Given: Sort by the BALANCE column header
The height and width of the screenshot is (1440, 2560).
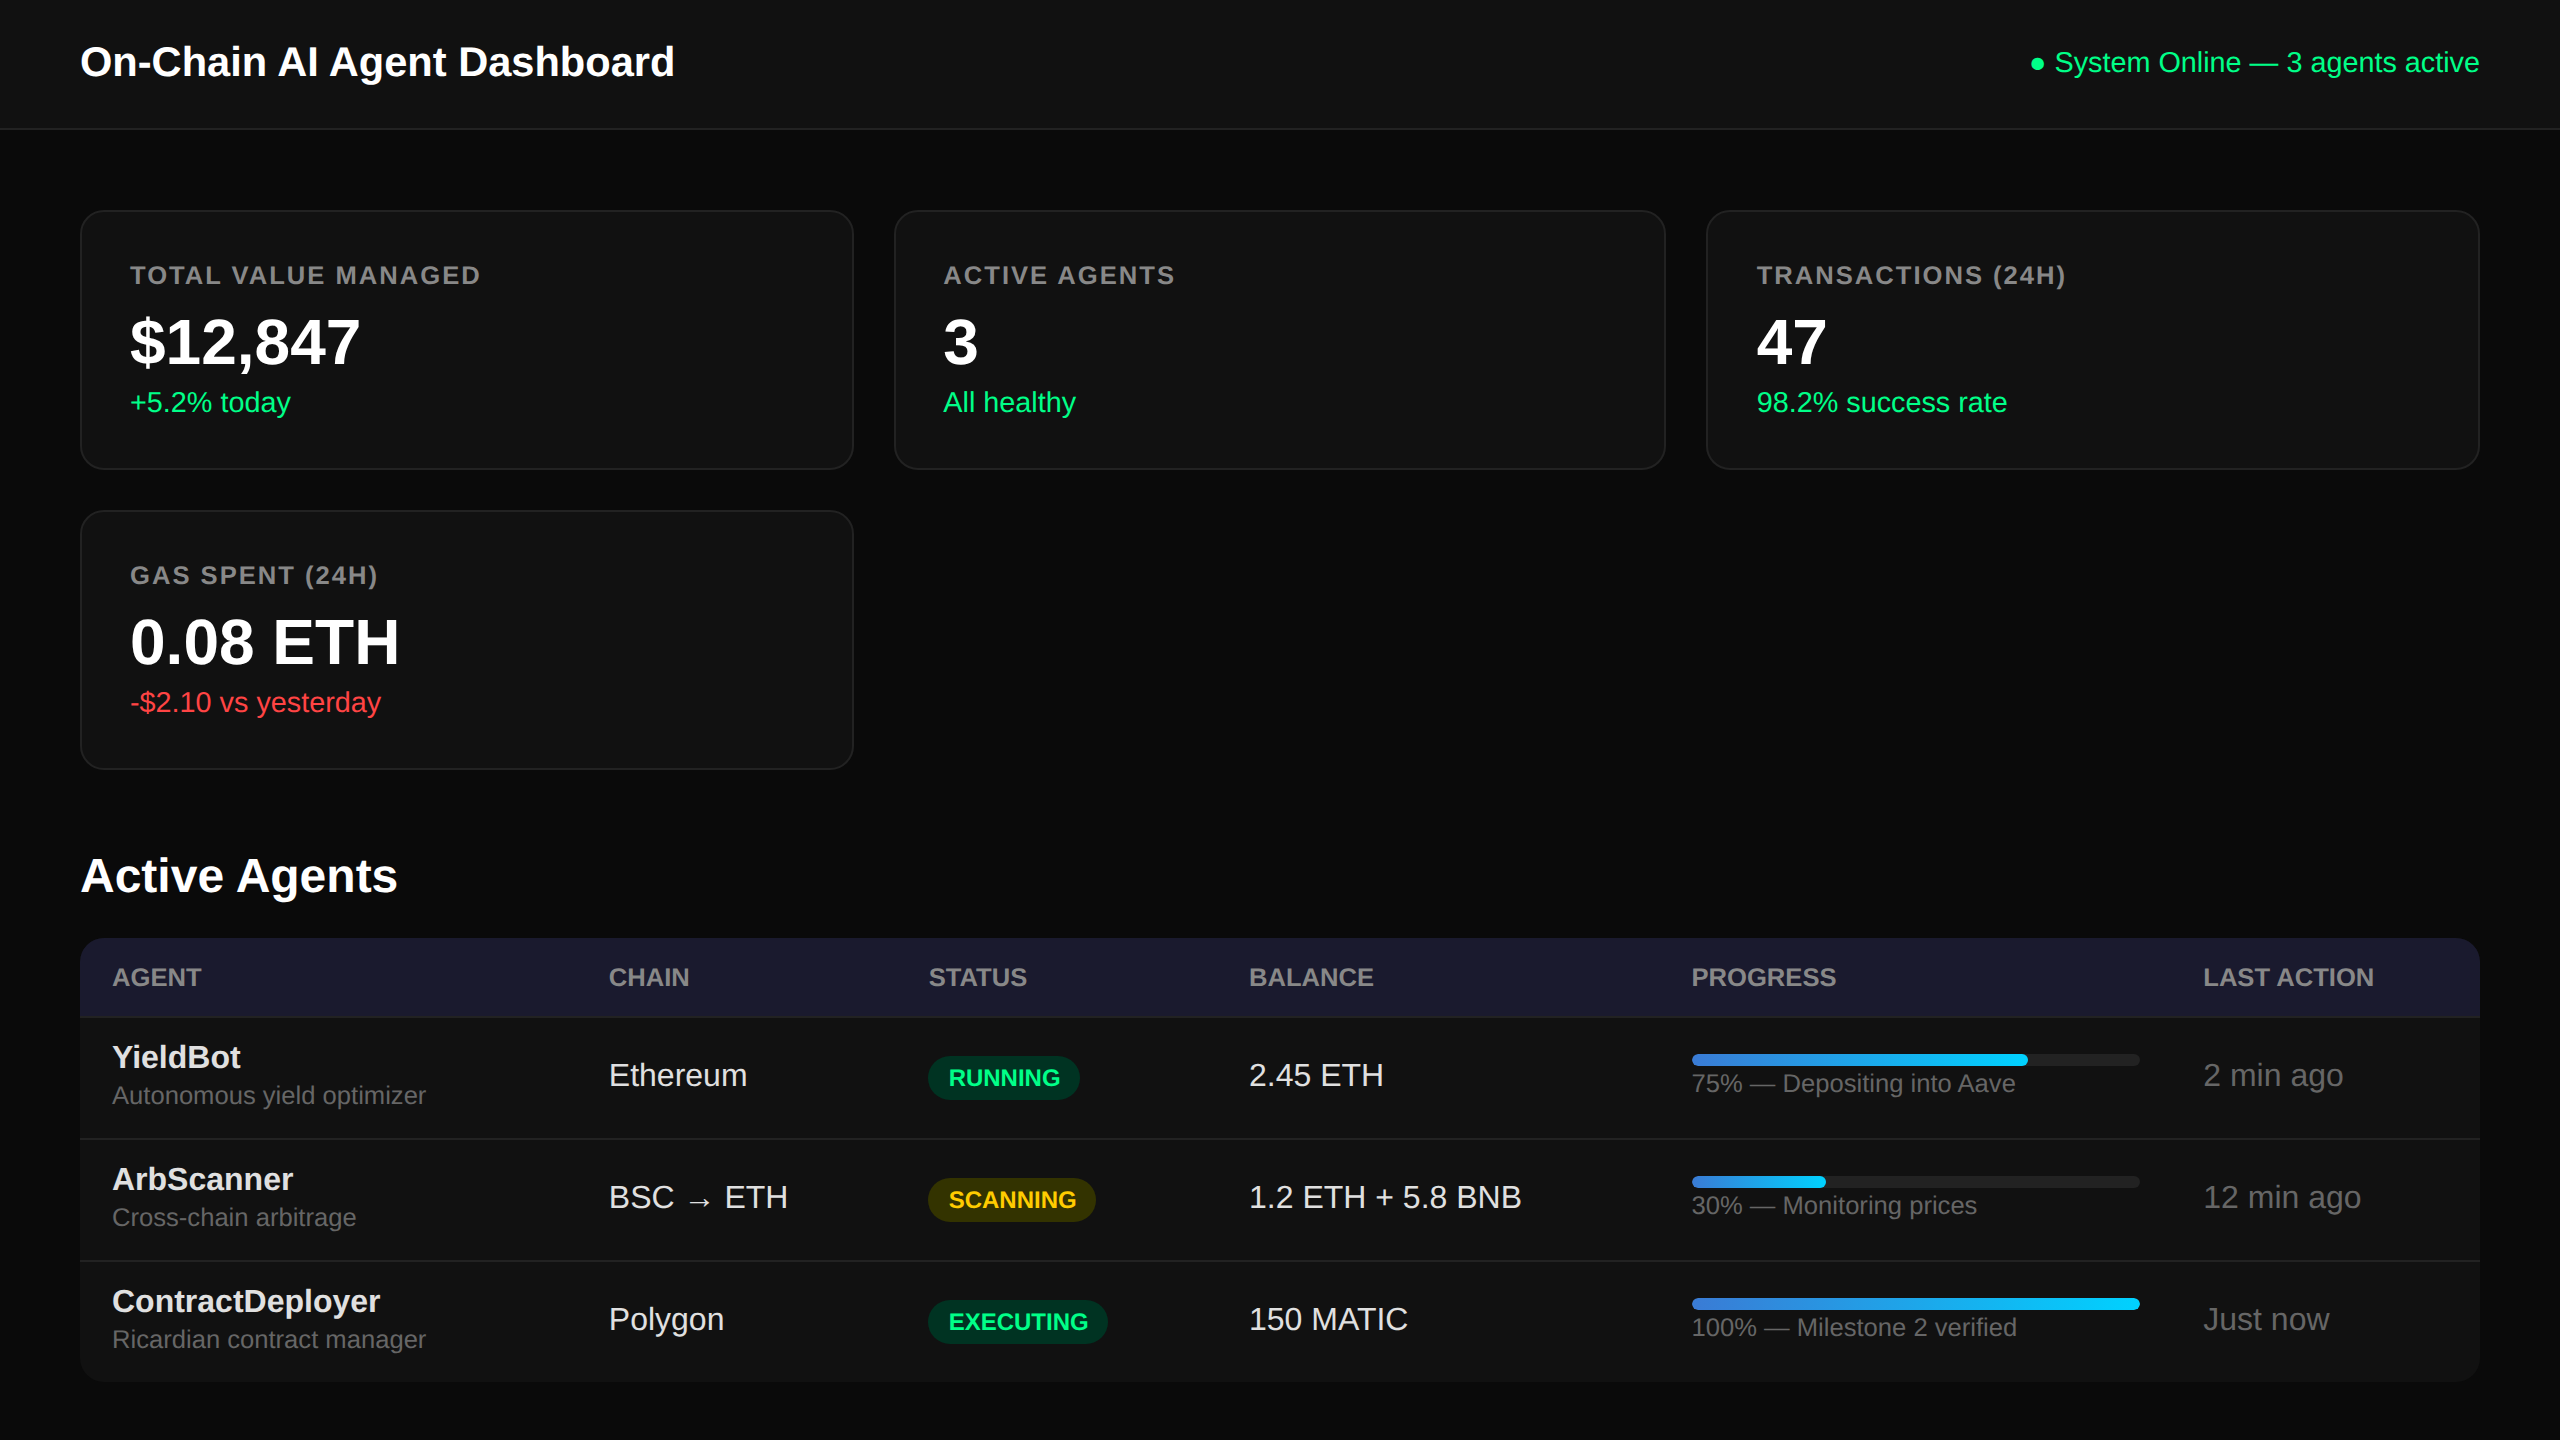Looking at the screenshot, I should tap(1311, 977).
